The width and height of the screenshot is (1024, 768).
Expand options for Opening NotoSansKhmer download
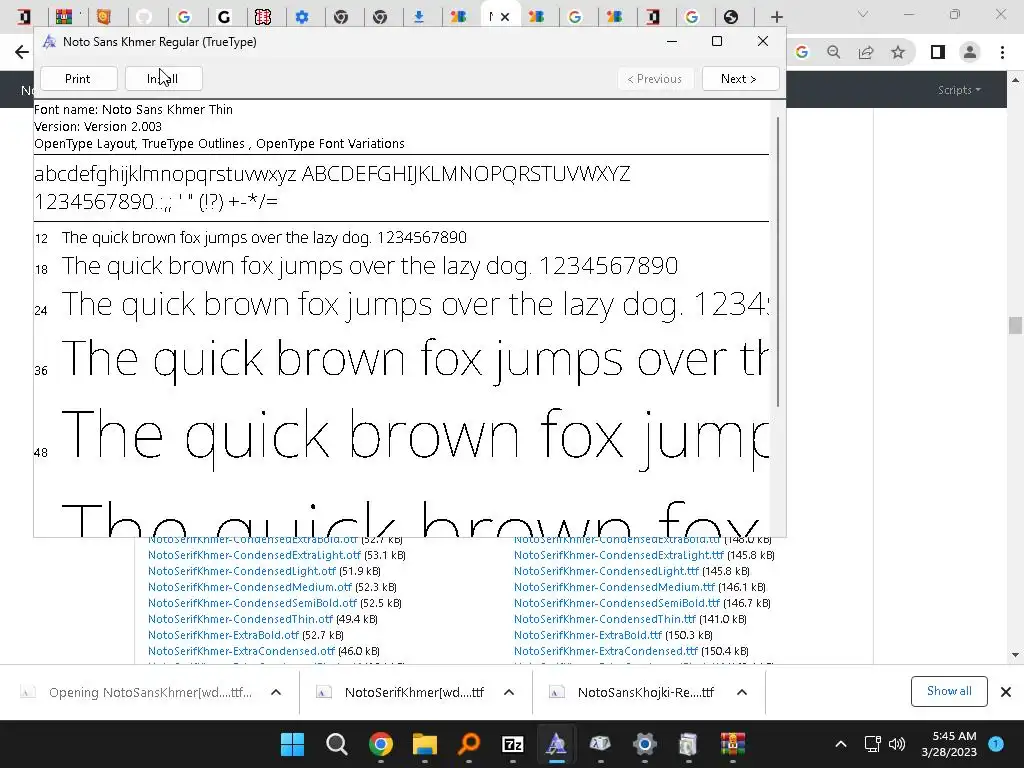click(276, 692)
